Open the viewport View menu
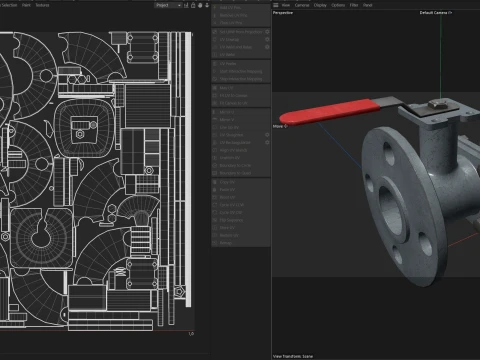Viewport: 480px width, 360px height. pyautogui.click(x=286, y=5)
